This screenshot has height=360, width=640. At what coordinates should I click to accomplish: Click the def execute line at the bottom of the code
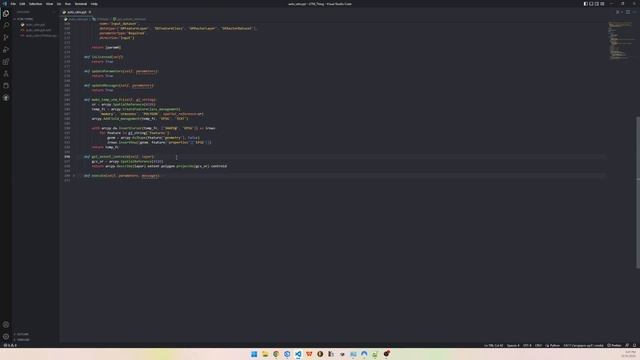[122, 176]
